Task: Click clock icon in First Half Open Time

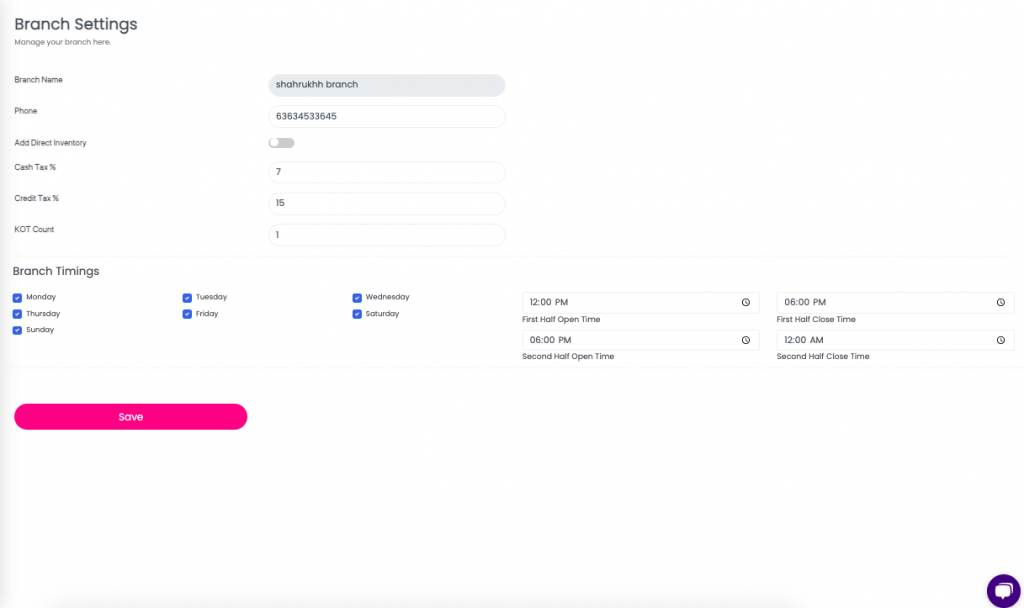Action: (746, 302)
